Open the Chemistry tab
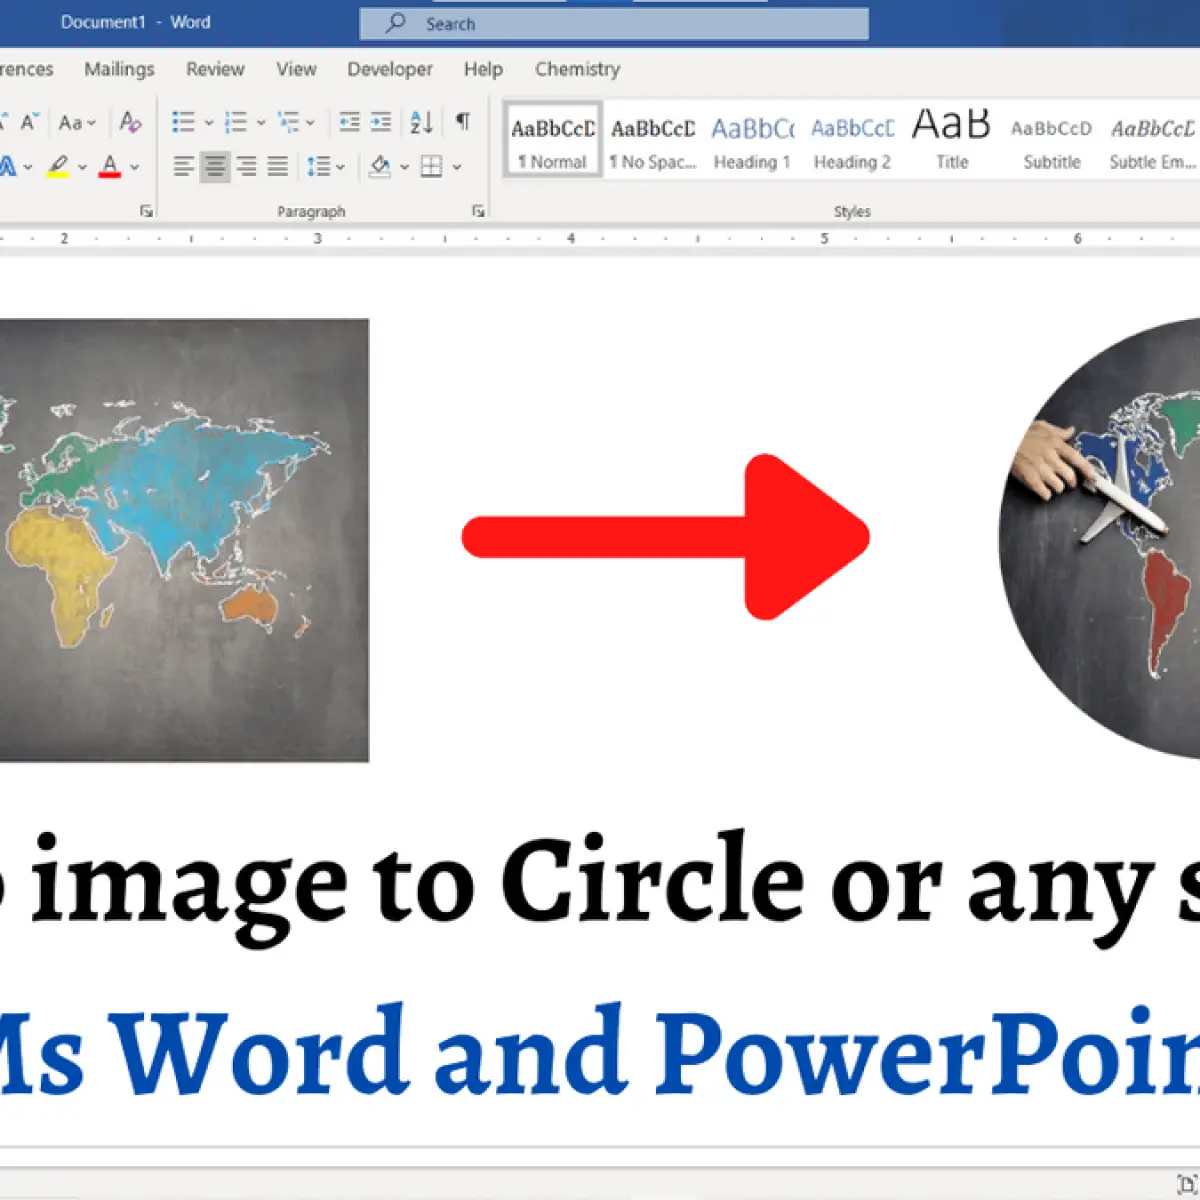1200x1200 pixels. pos(577,69)
